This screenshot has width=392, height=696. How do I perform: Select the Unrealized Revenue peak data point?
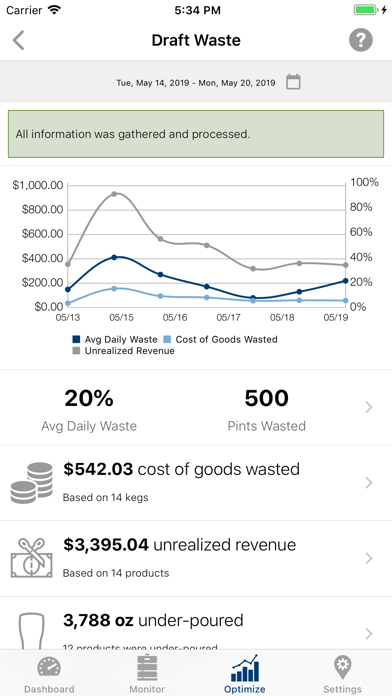coord(114,194)
